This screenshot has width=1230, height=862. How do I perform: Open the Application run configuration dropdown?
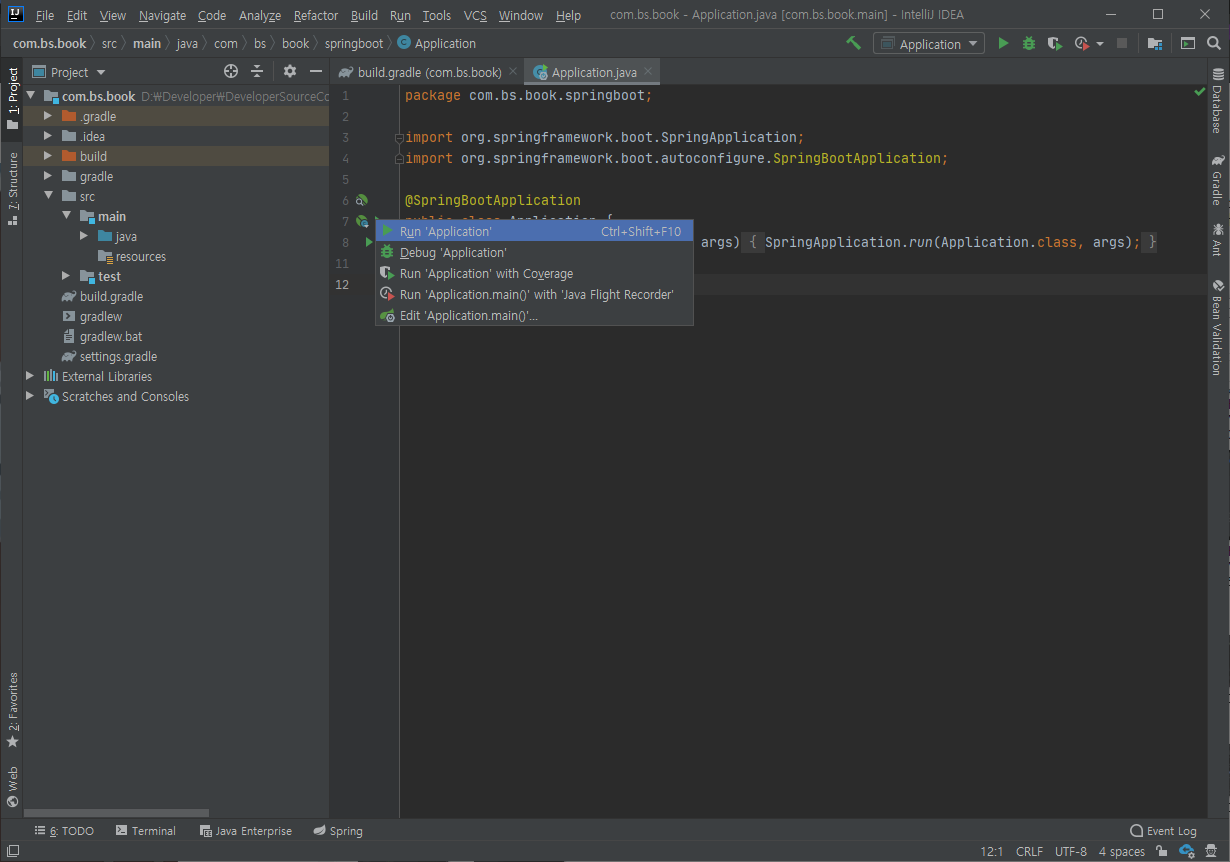929,44
